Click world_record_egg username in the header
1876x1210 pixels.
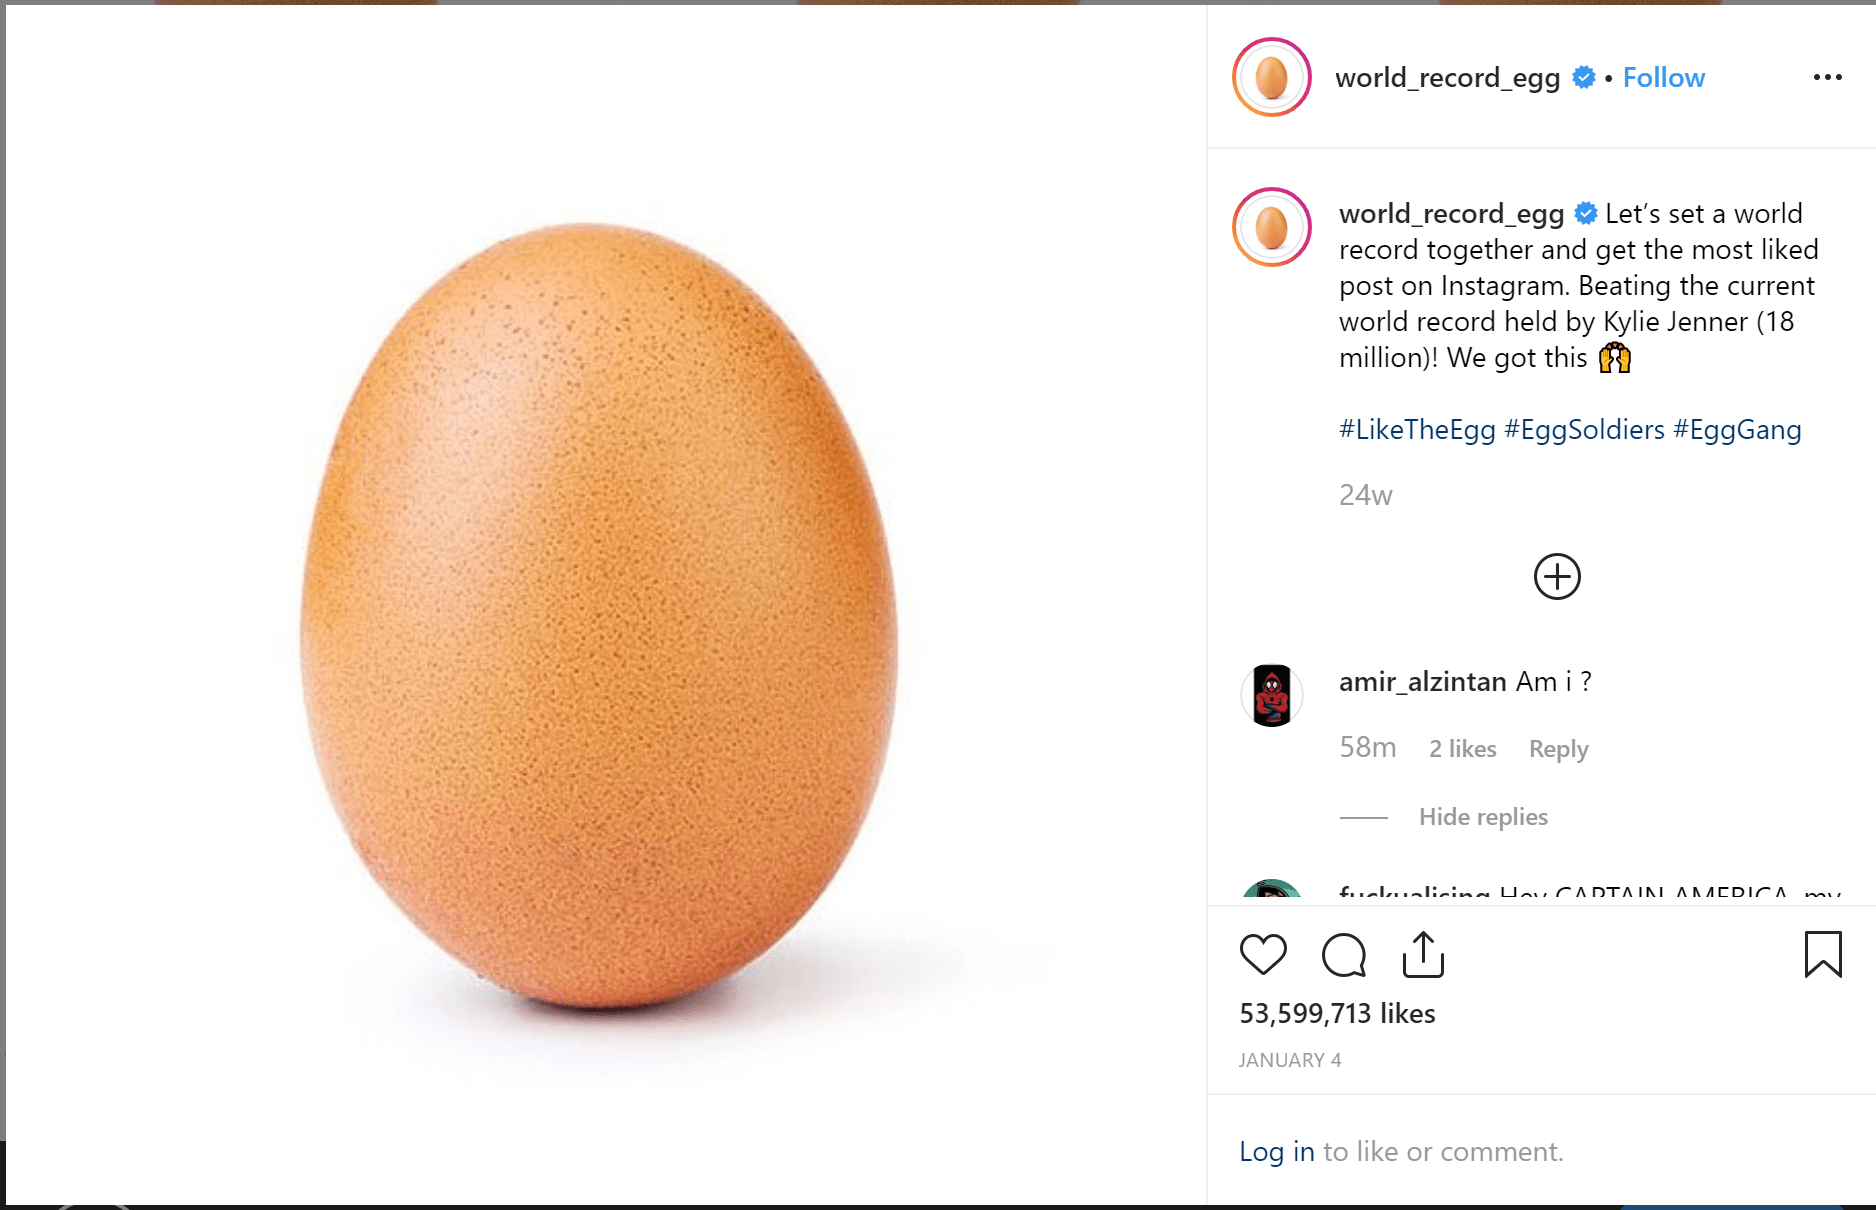coord(1447,78)
